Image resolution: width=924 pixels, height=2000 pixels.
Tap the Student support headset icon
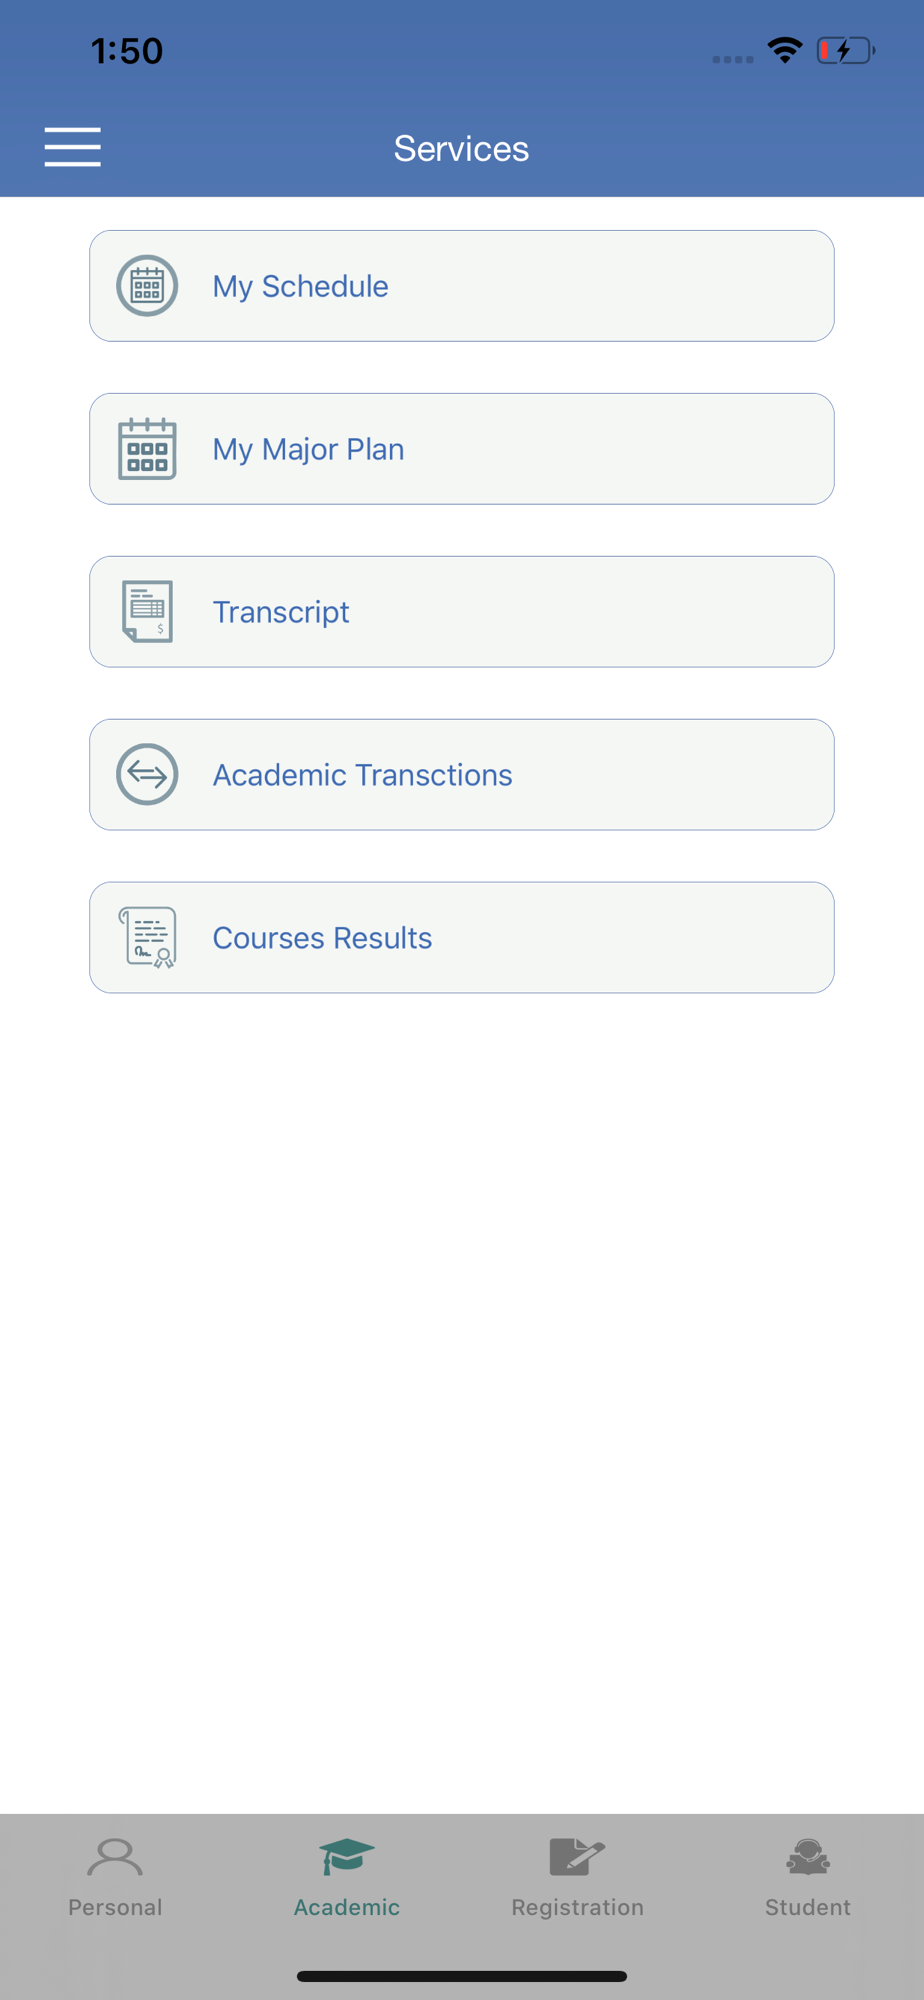[x=808, y=1857]
